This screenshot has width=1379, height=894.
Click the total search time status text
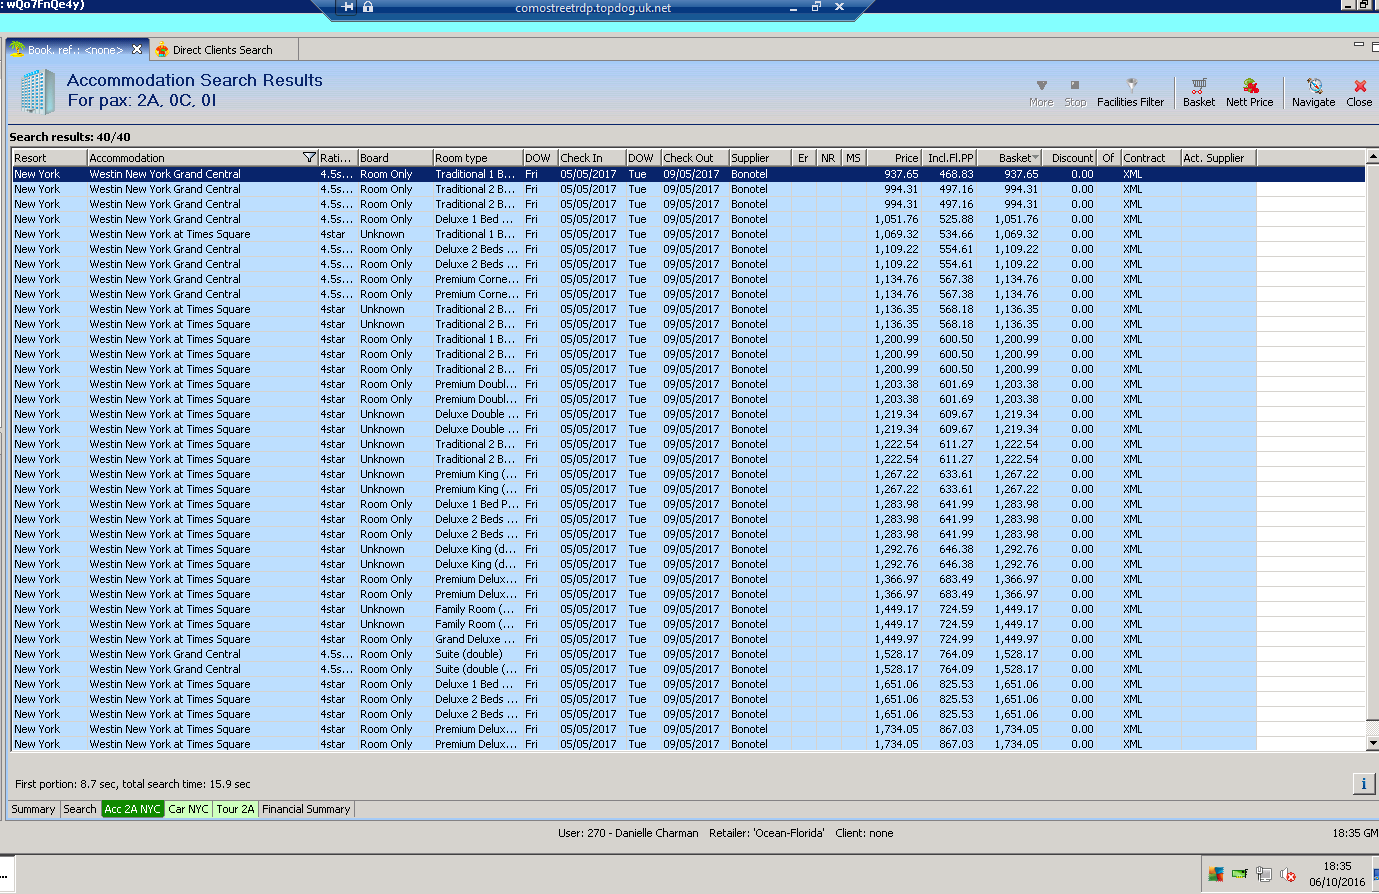coord(133,784)
